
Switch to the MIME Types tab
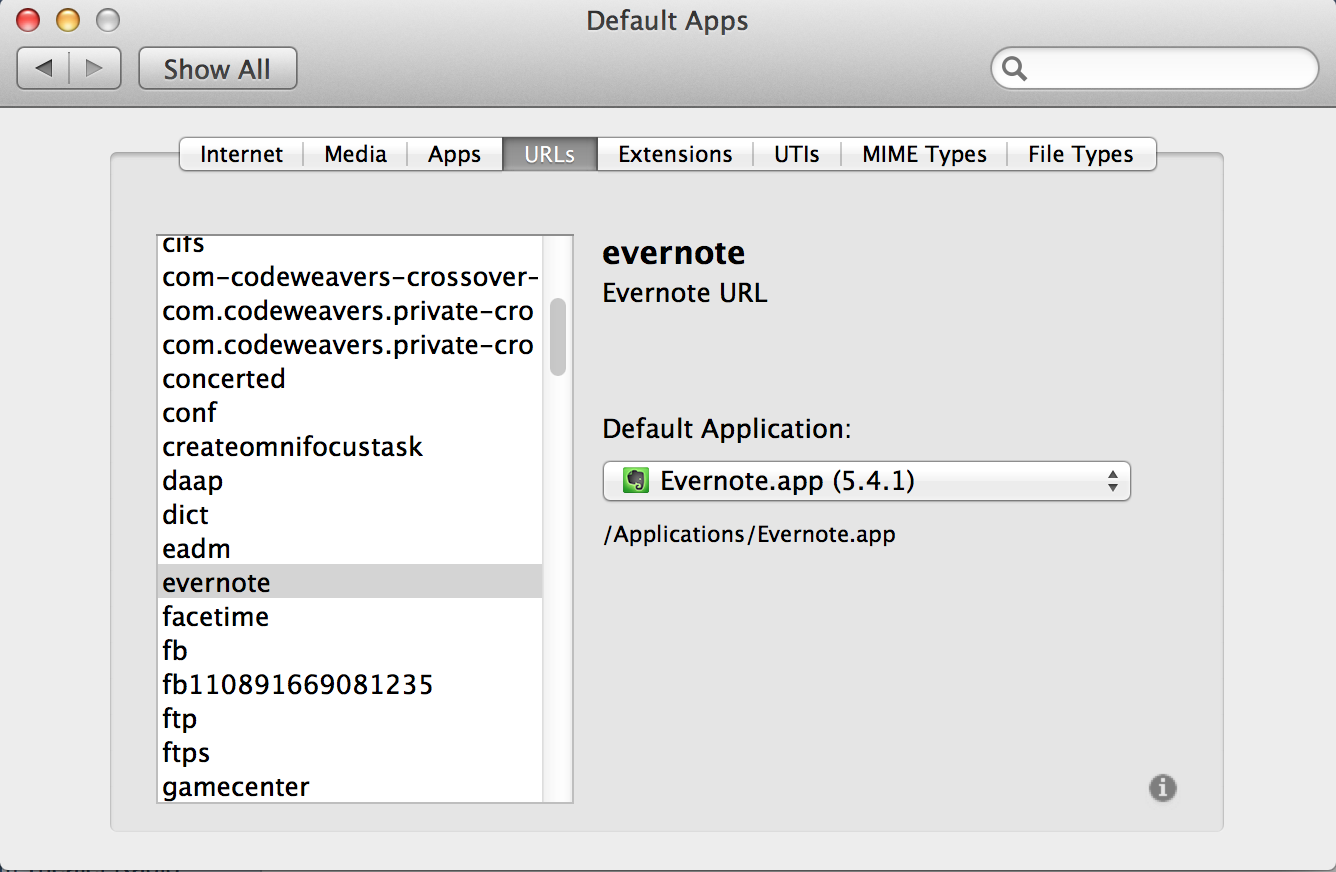(x=924, y=154)
